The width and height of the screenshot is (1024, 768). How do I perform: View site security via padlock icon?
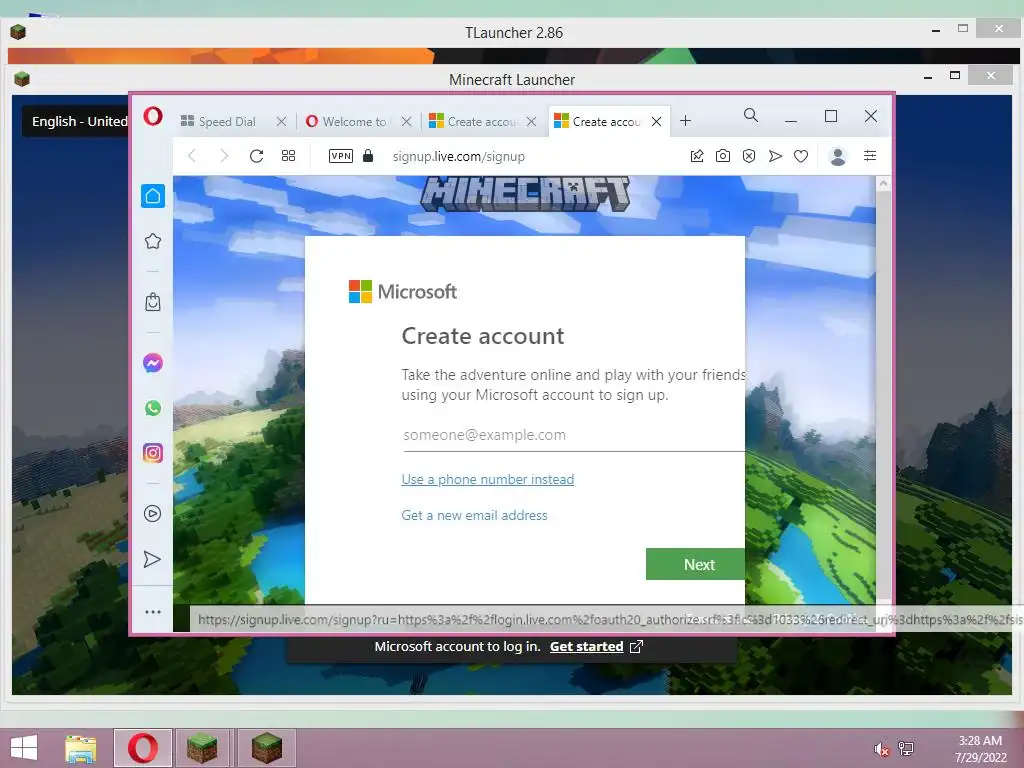(x=368, y=156)
